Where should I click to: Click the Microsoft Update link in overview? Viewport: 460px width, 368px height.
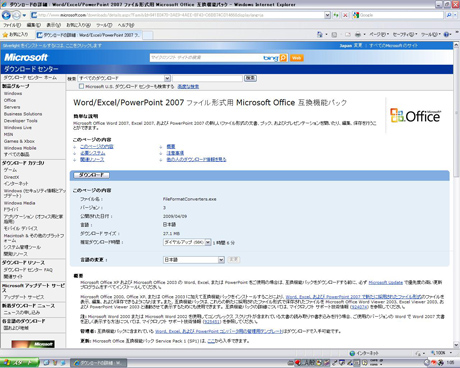tap(386, 283)
